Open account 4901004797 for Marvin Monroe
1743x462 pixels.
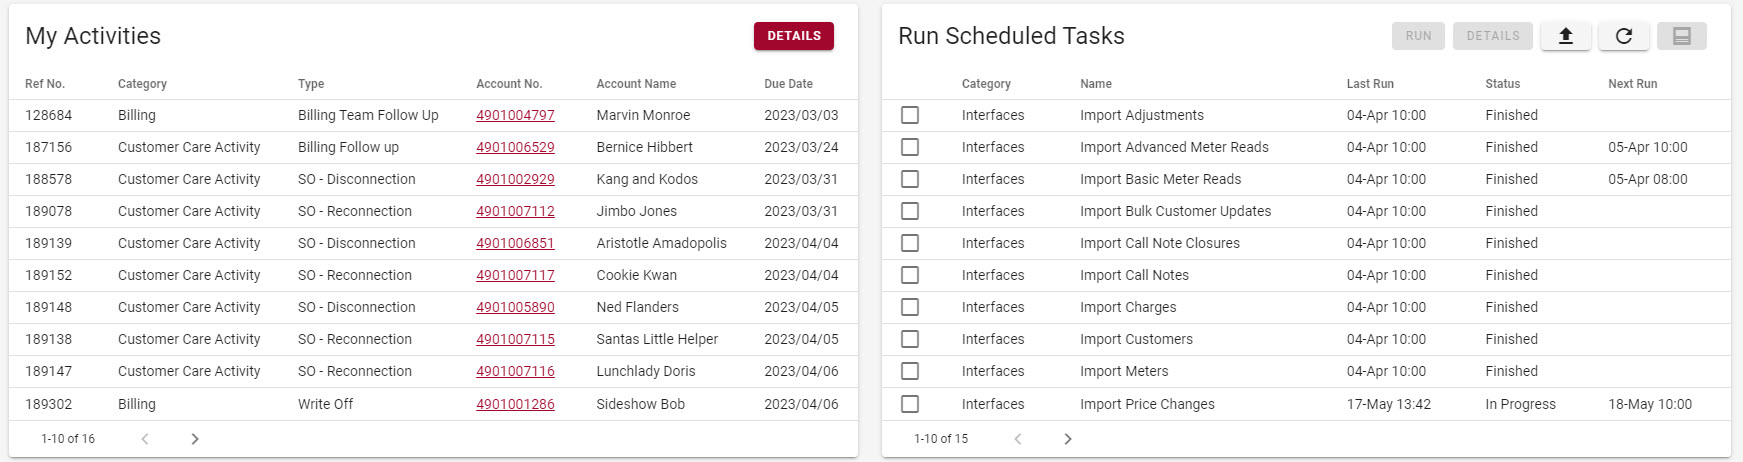515,115
